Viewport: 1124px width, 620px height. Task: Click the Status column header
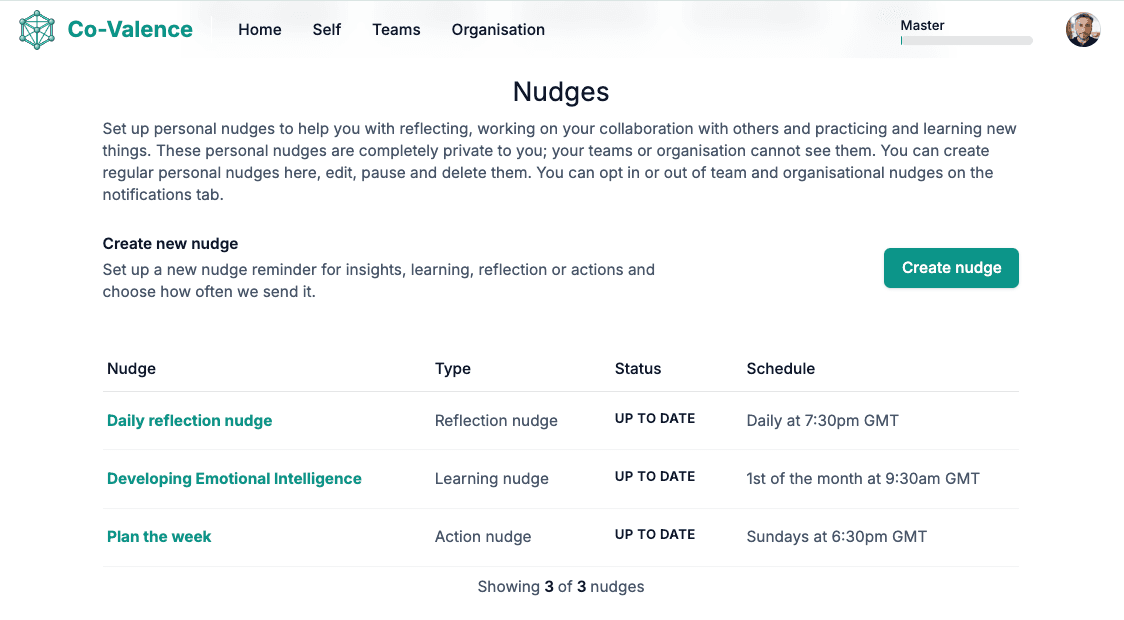[x=638, y=369]
